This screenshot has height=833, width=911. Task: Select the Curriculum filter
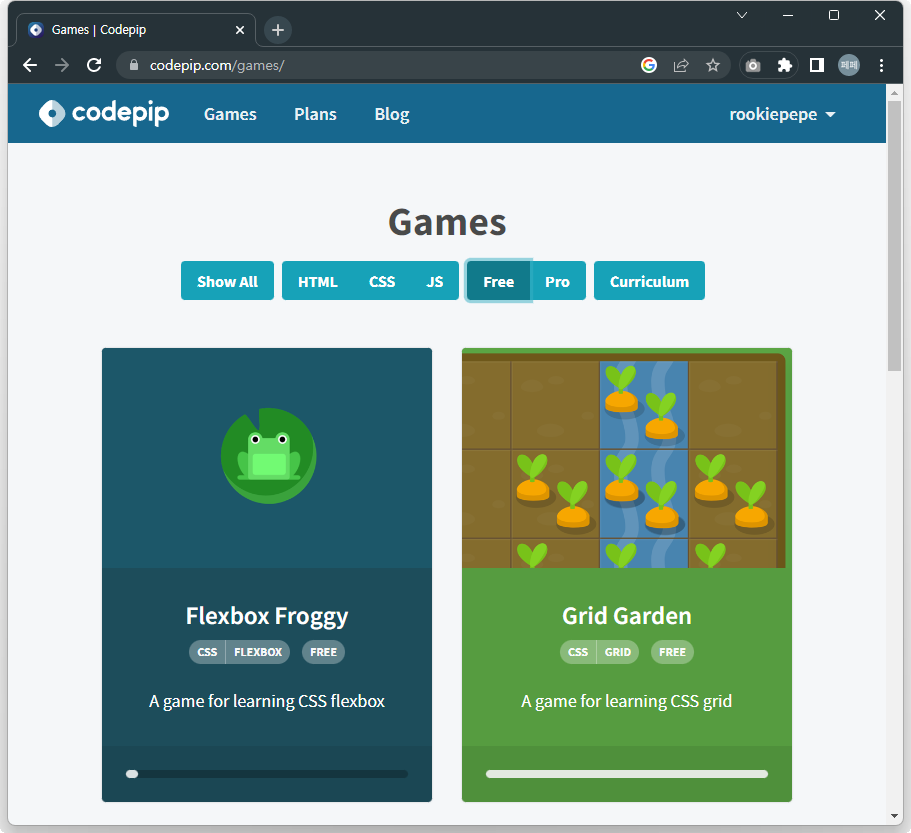pyautogui.click(x=649, y=281)
